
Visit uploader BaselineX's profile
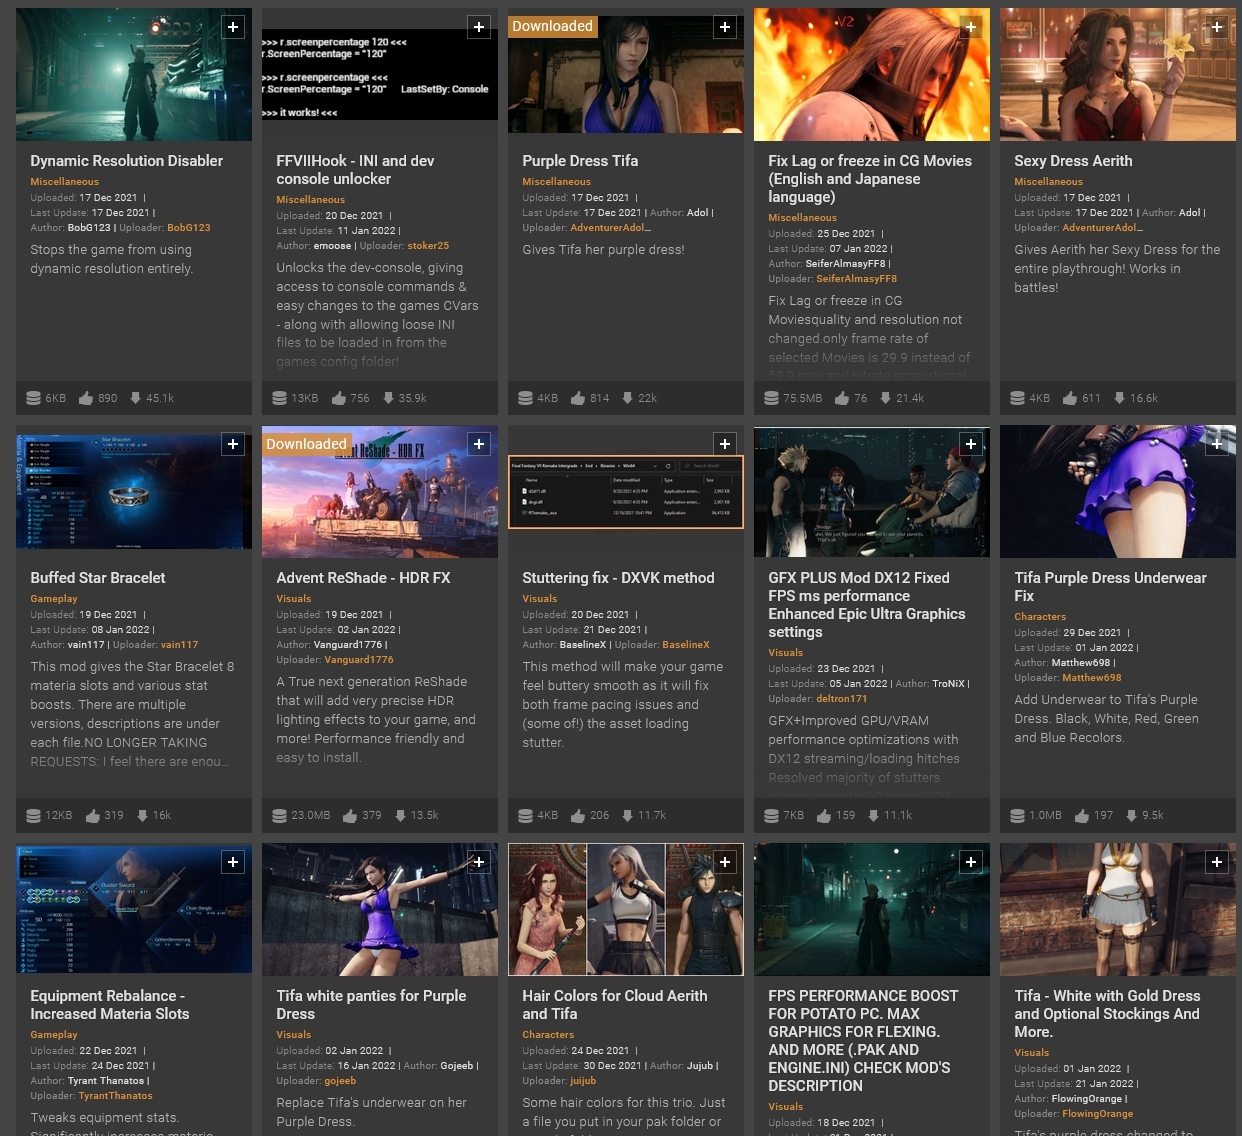point(686,645)
